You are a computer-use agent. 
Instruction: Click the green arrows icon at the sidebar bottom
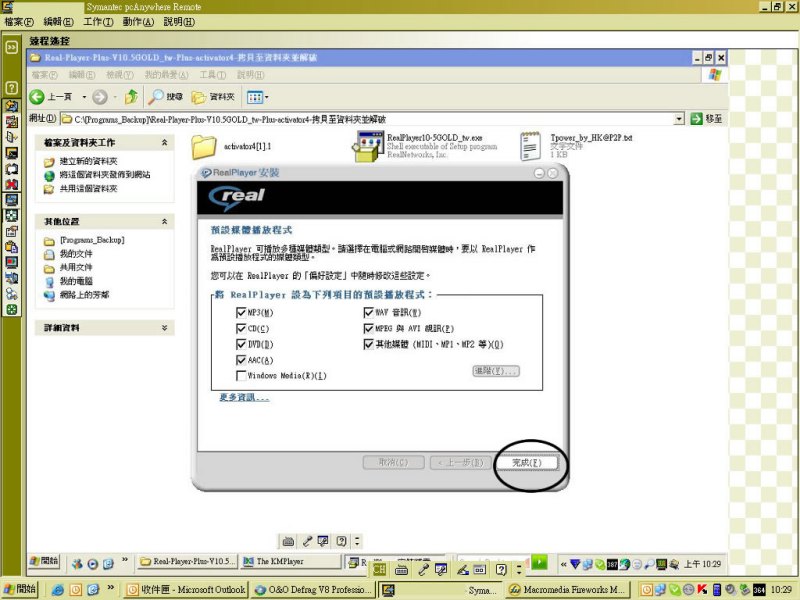pyautogui.click(x=11, y=310)
